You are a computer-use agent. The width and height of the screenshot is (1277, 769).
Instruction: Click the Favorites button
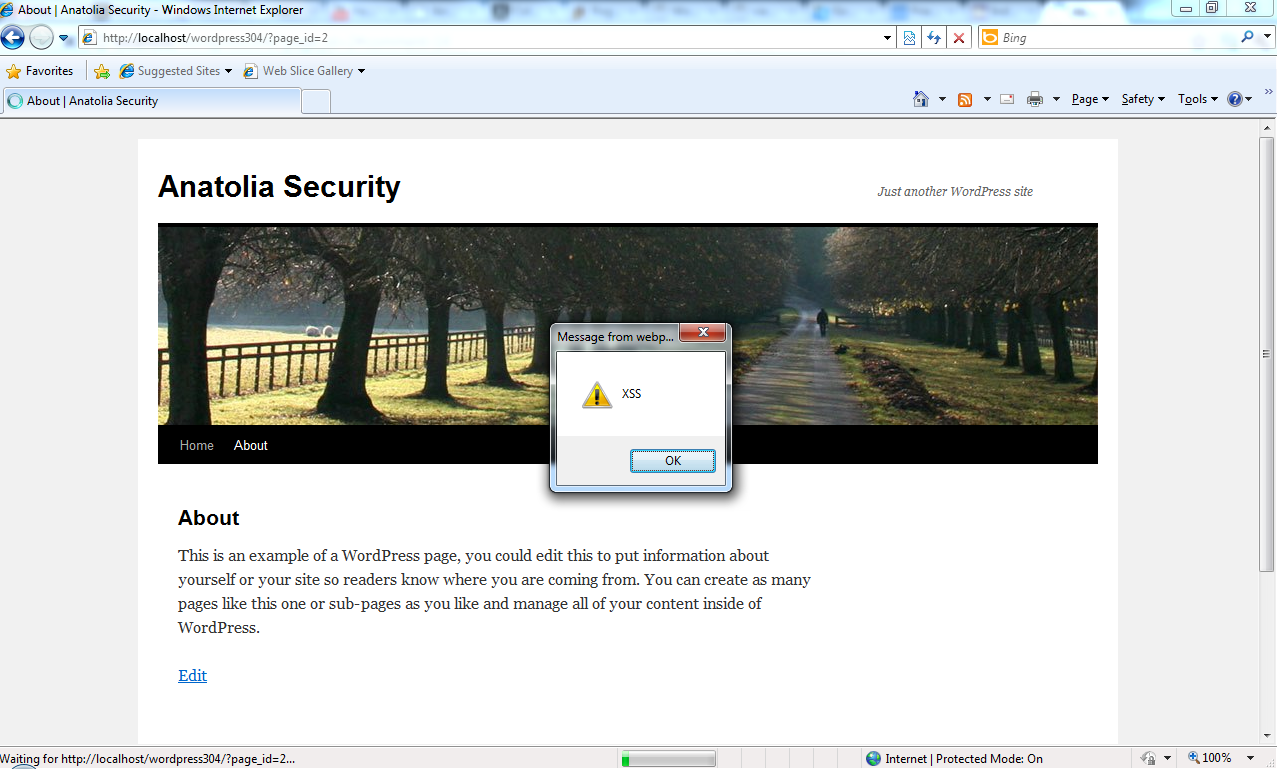tap(40, 71)
